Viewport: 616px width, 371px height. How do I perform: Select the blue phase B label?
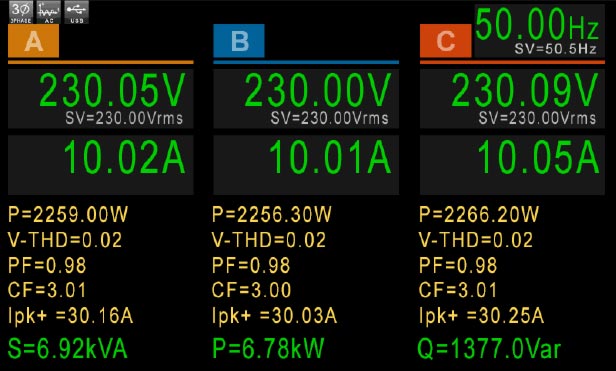239,40
